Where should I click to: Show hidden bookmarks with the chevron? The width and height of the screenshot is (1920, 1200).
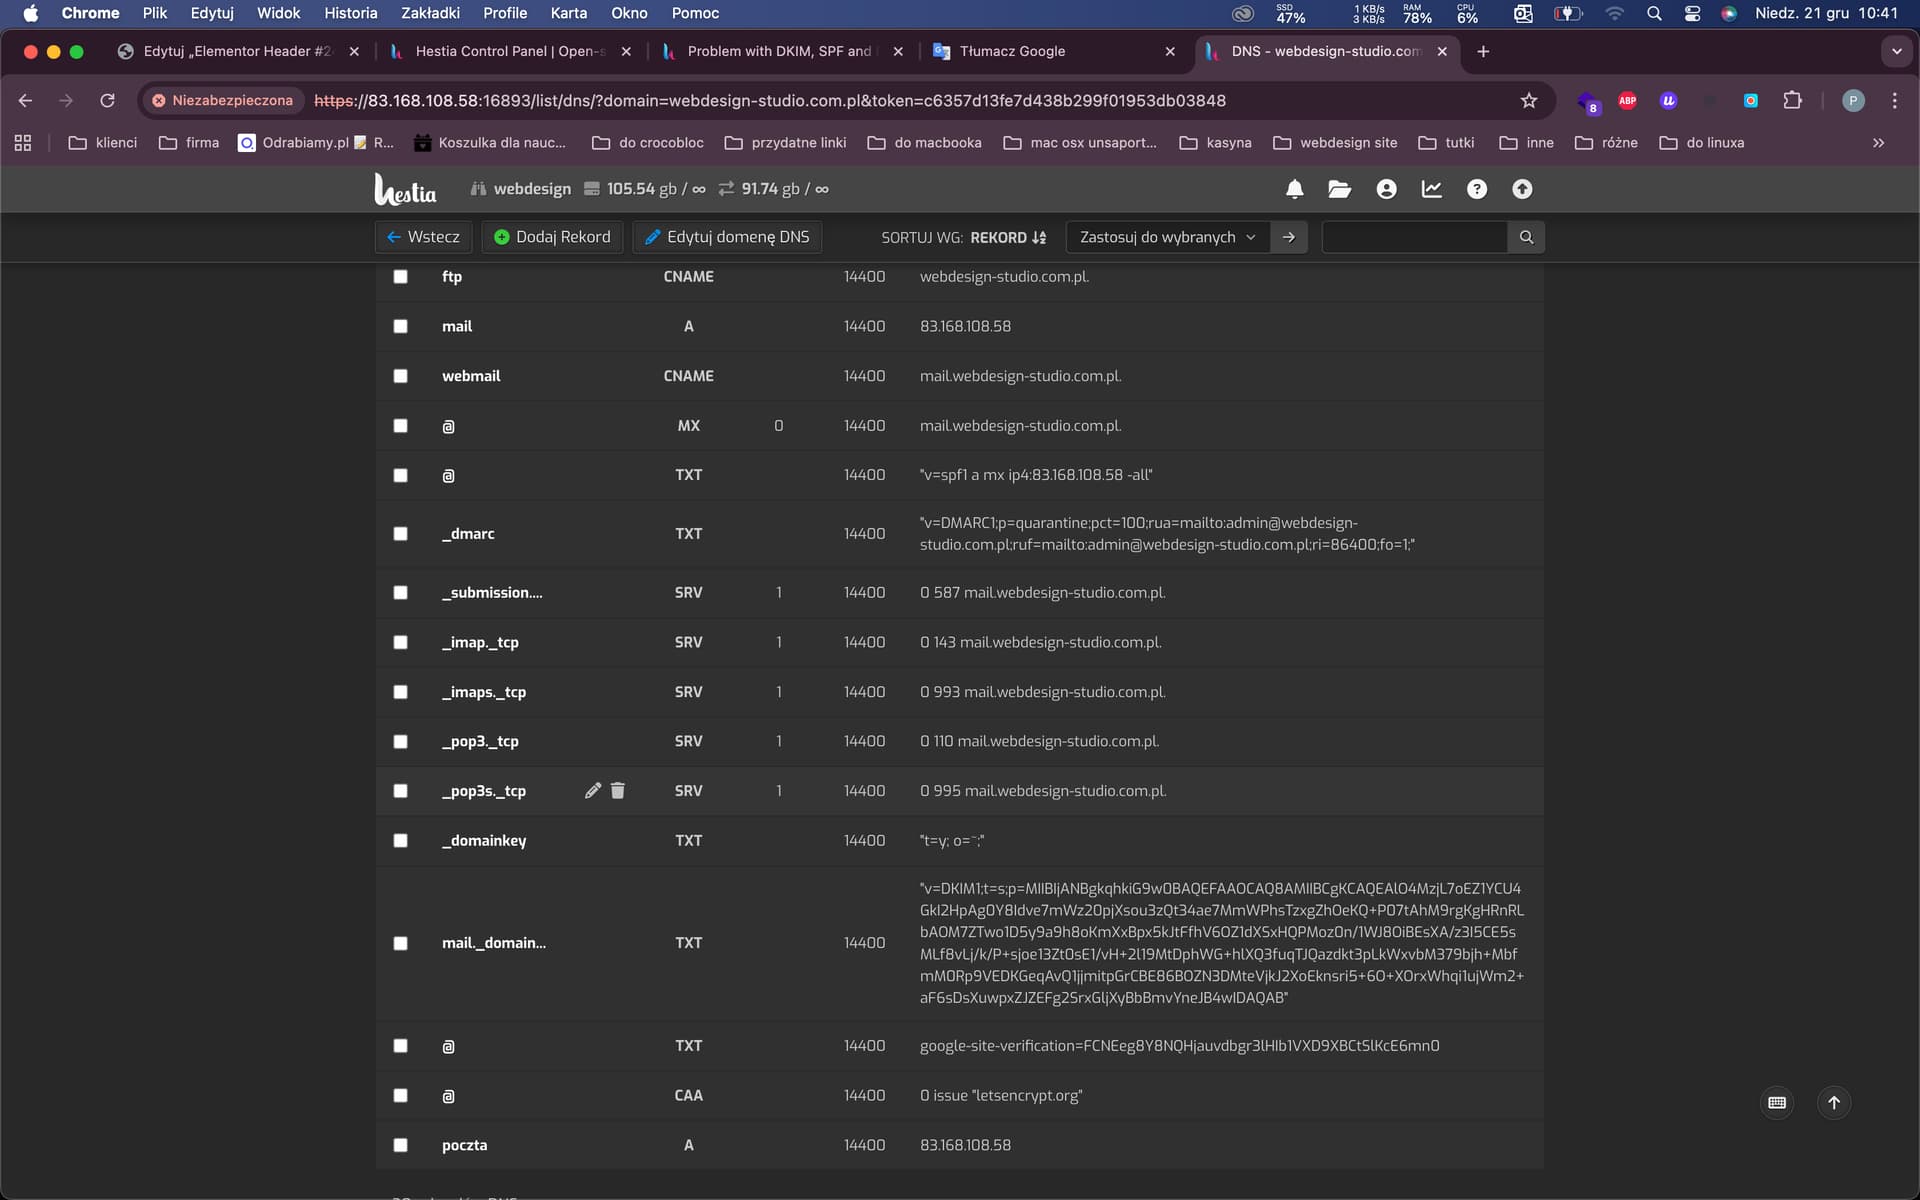tap(1878, 143)
